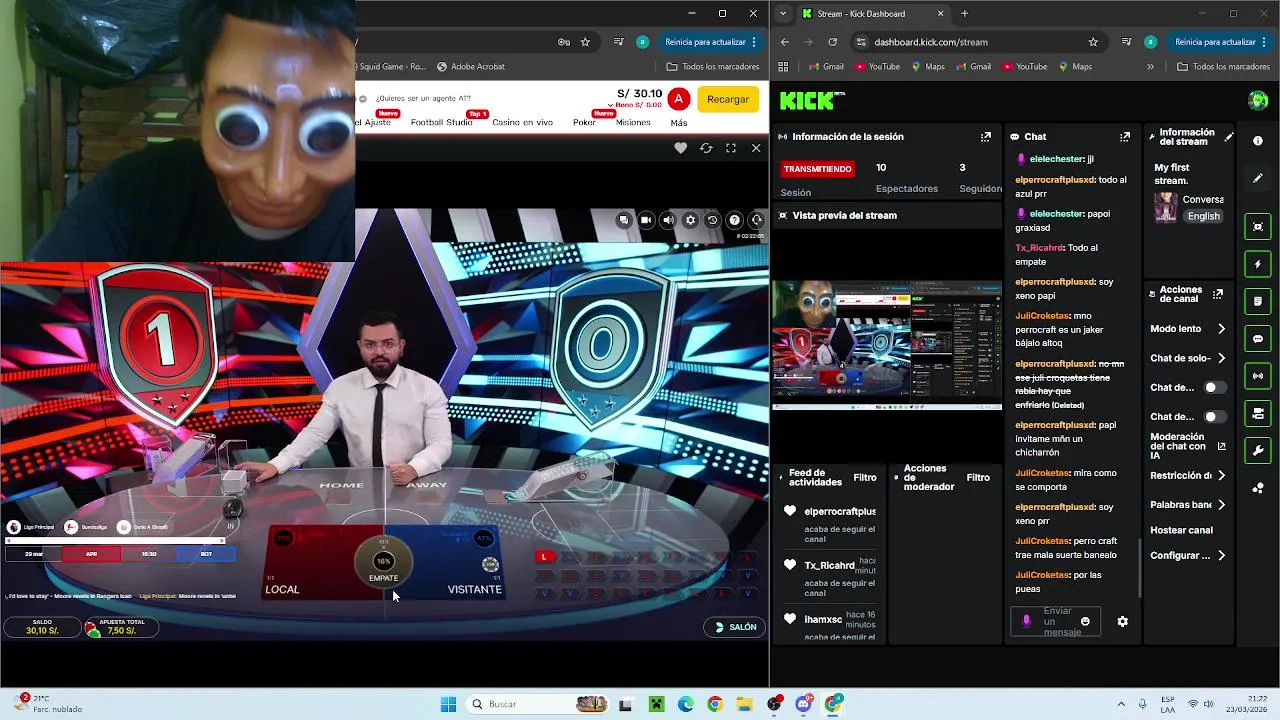Click the stream preview thumbnail
1280x720 pixels.
click(x=886, y=346)
